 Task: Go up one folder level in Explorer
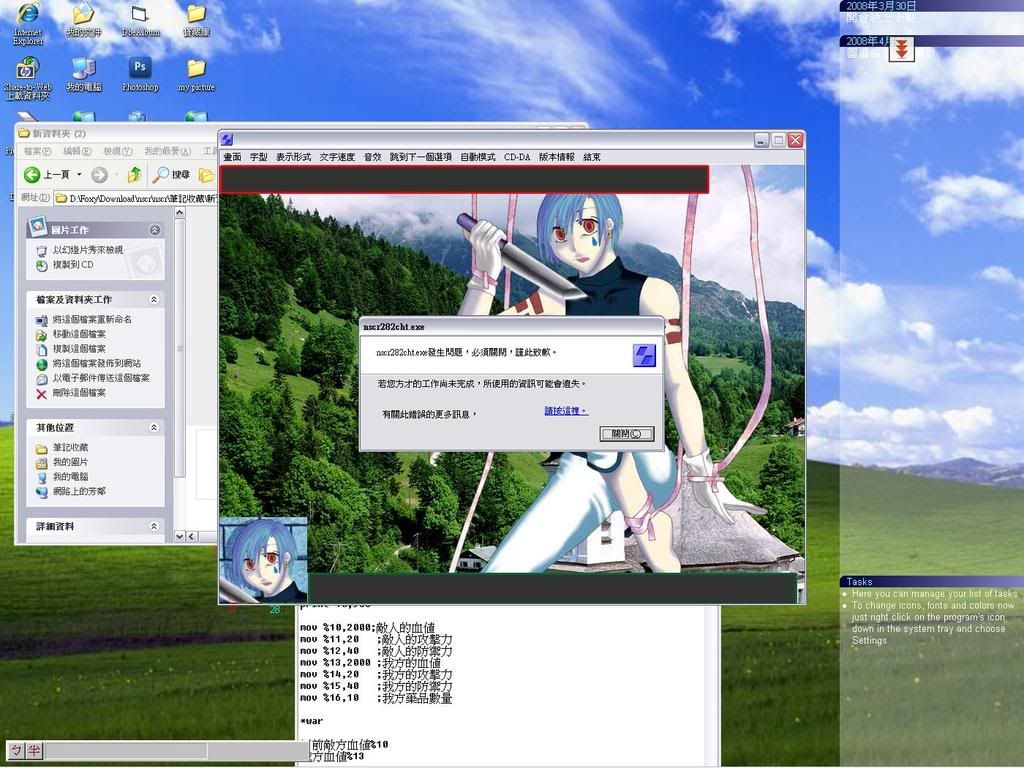[135, 174]
